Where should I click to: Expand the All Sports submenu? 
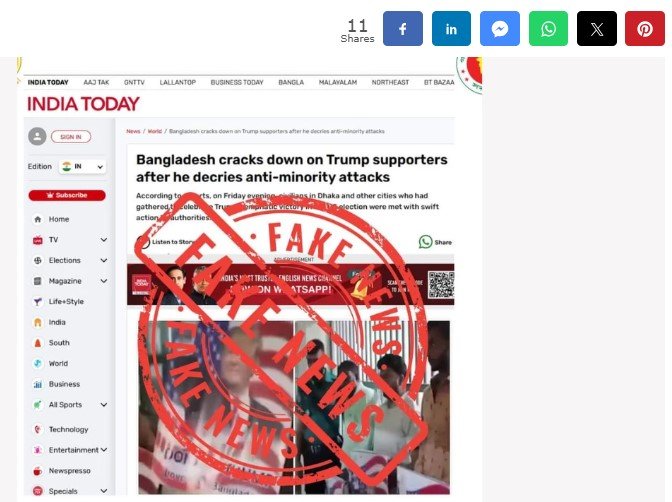(104, 405)
